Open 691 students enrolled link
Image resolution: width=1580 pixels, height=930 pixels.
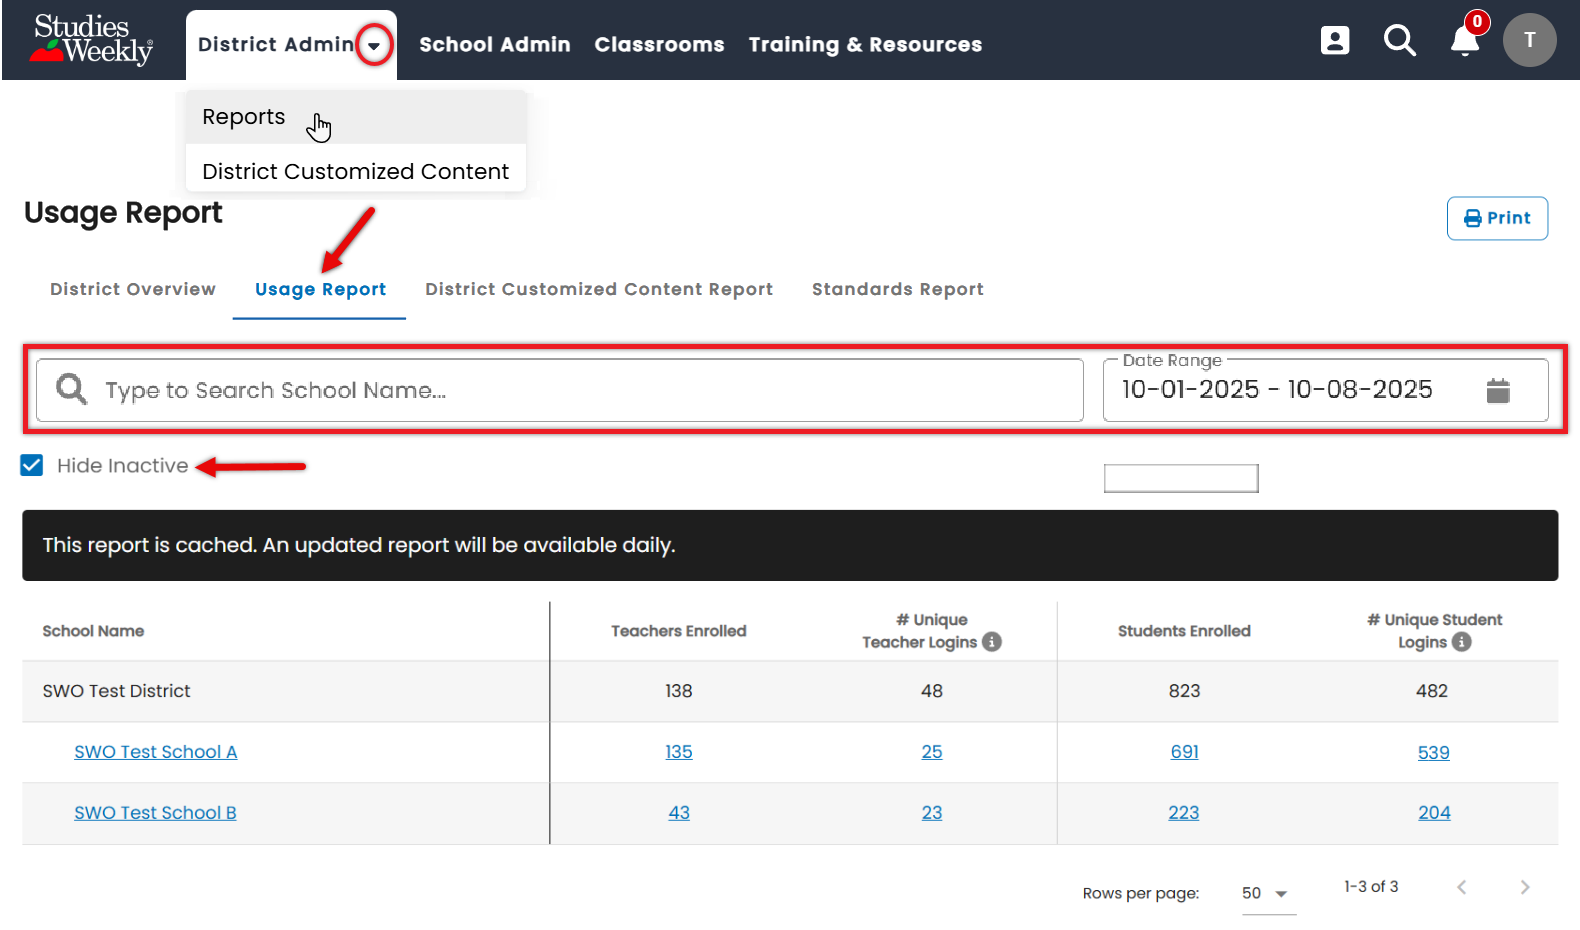[1185, 752]
